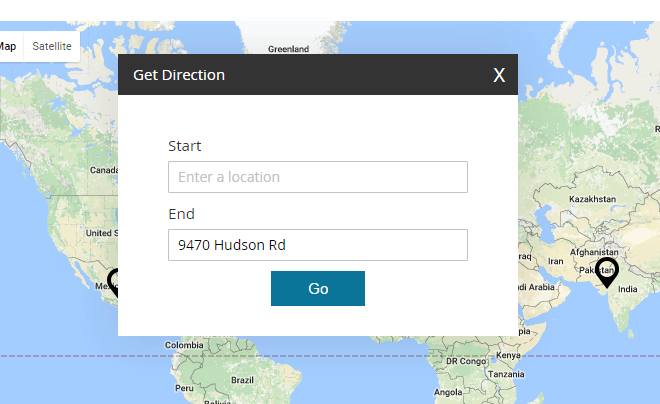This screenshot has height=404, width=660.
Task: Click the location pin near Mexico
Action: [115, 281]
